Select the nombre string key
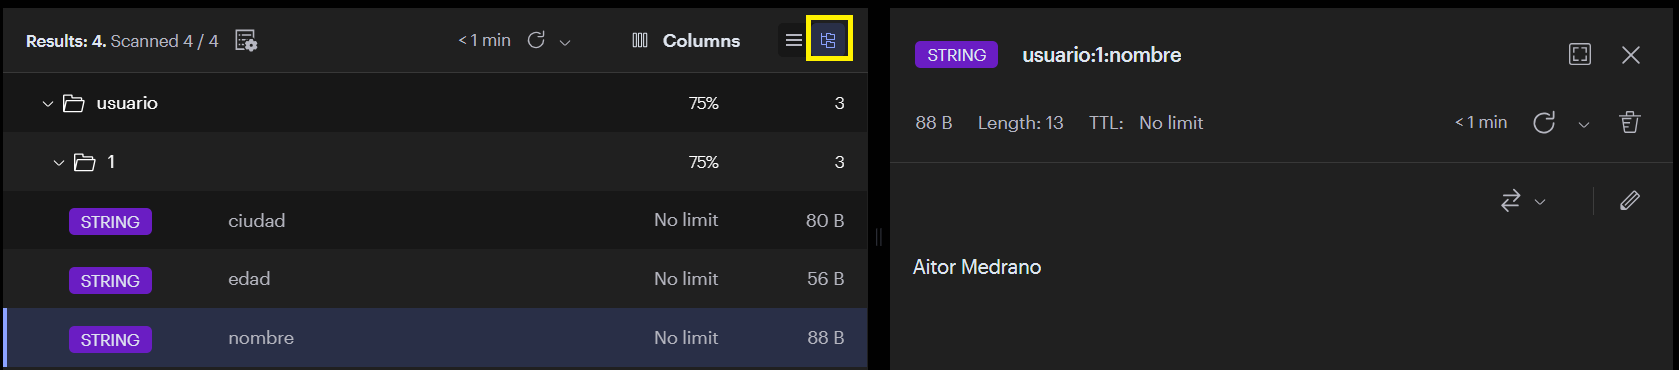This screenshot has width=1679, height=370. [436, 338]
